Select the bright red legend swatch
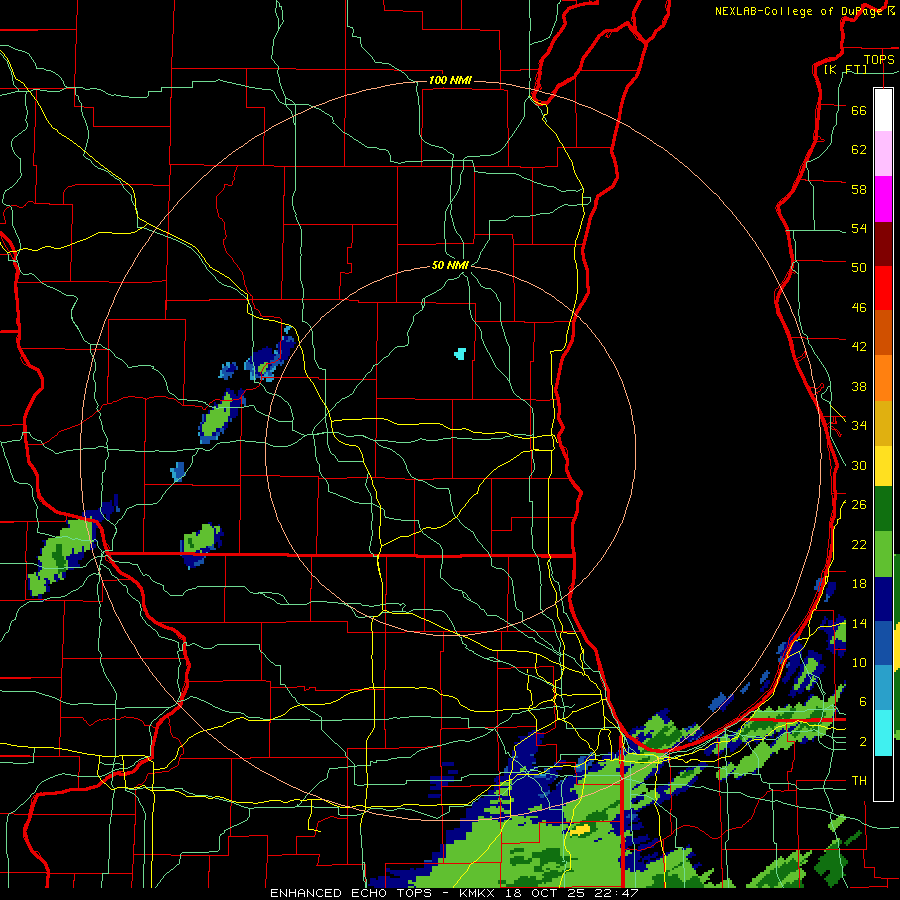900x900 pixels. (883, 288)
